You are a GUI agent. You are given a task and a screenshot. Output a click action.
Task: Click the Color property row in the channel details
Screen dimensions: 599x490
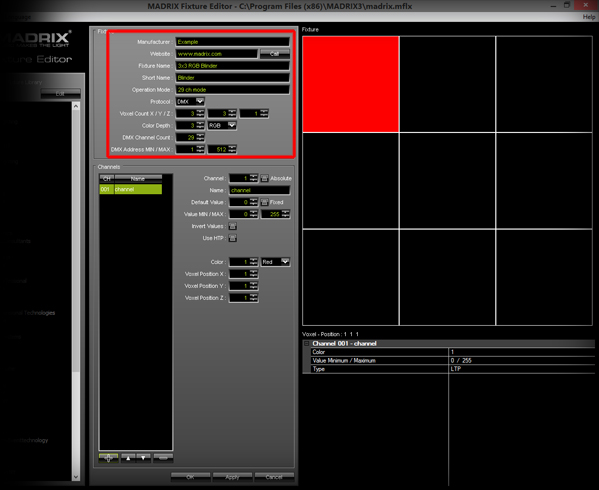(x=453, y=352)
